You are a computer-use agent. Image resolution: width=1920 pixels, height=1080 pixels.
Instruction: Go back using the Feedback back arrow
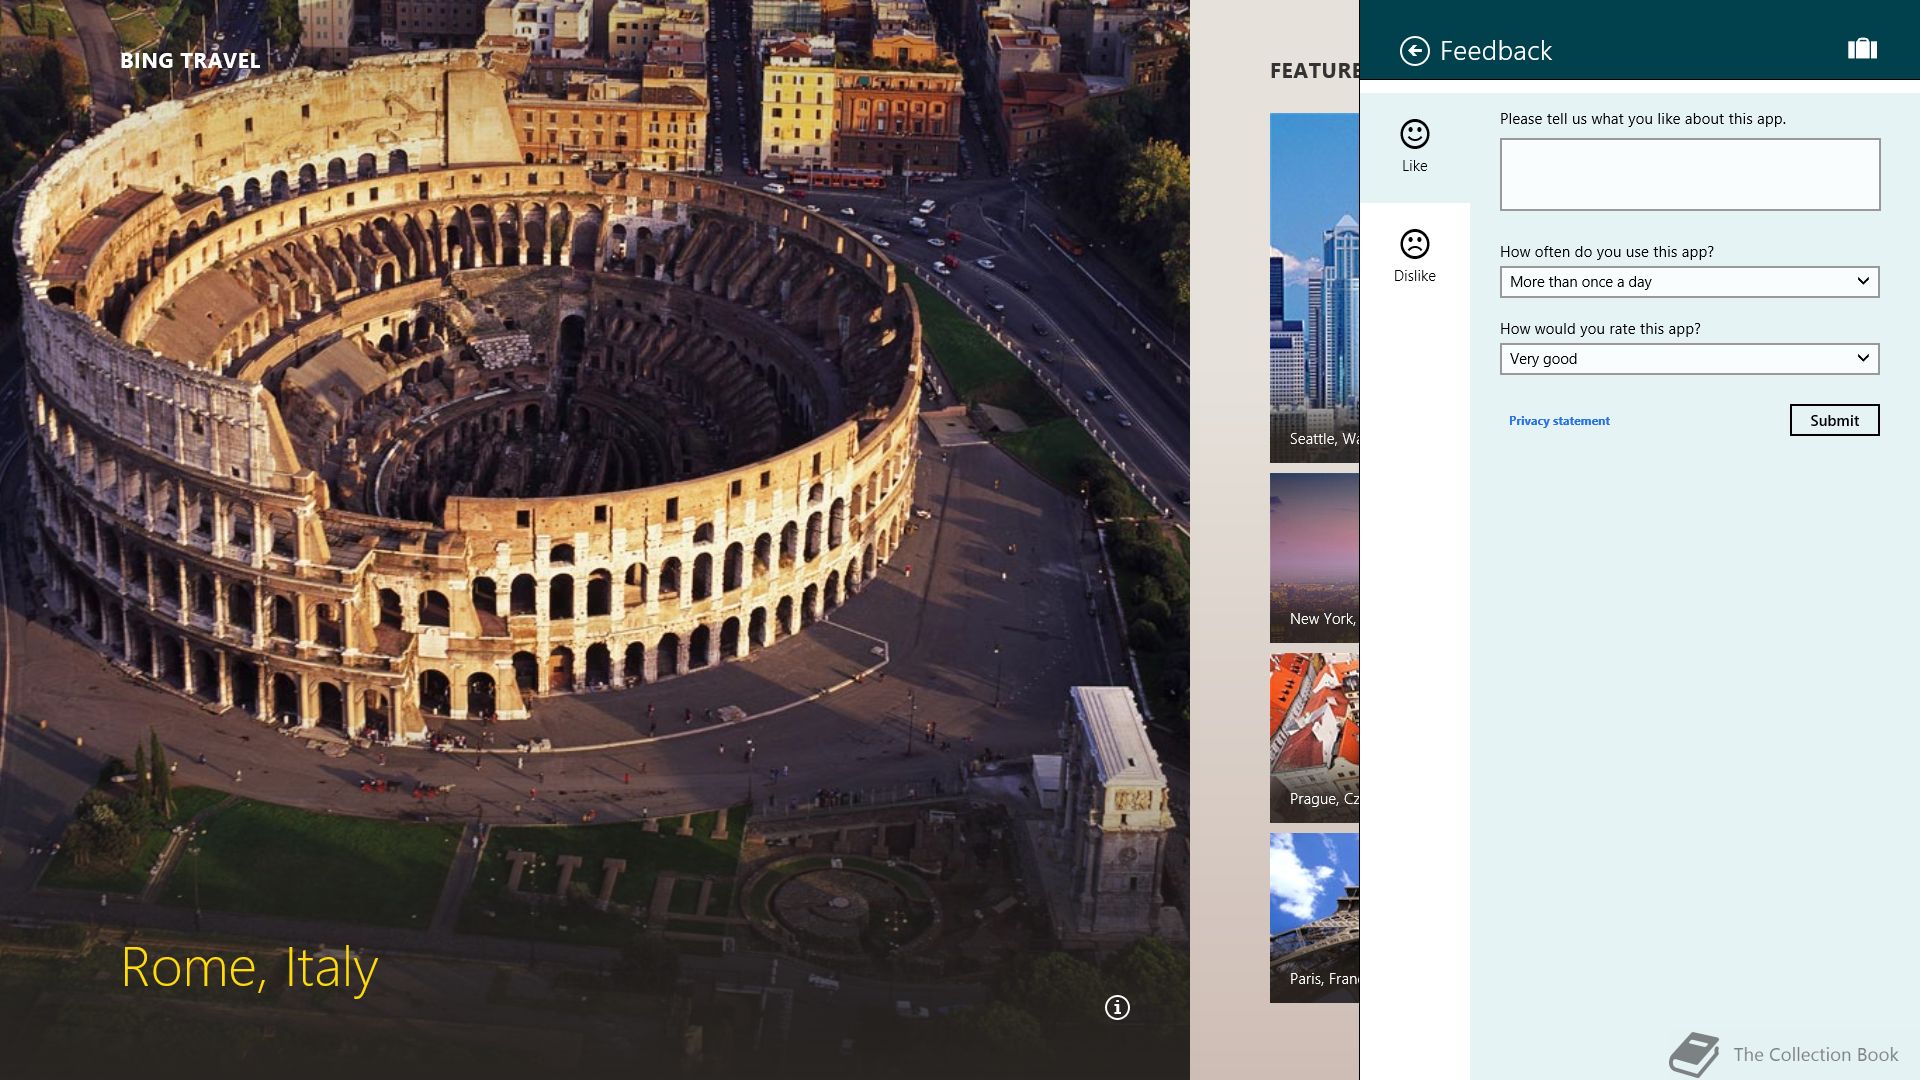1414,51
